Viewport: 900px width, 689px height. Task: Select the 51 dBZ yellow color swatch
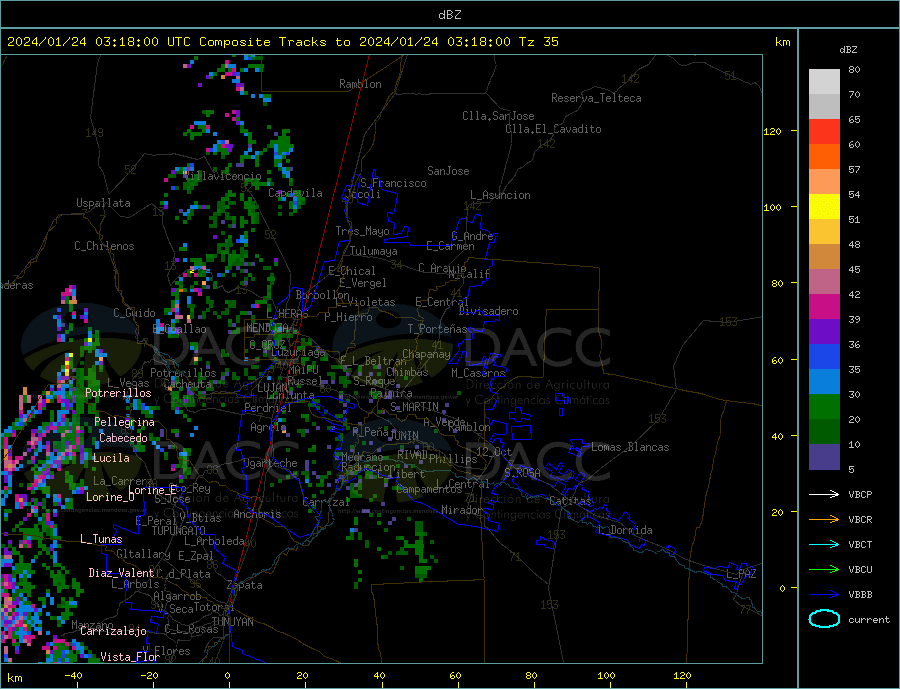[x=824, y=207]
